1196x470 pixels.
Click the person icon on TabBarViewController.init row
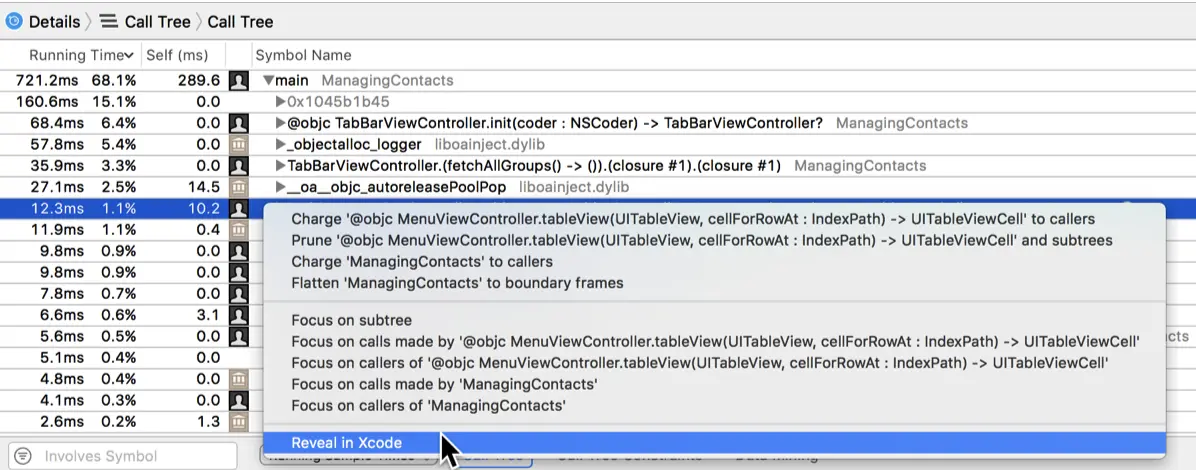point(239,123)
